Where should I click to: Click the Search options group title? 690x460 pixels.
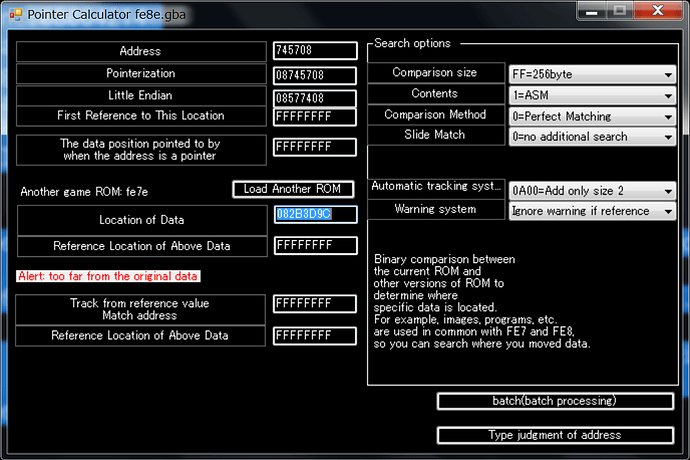point(412,44)
